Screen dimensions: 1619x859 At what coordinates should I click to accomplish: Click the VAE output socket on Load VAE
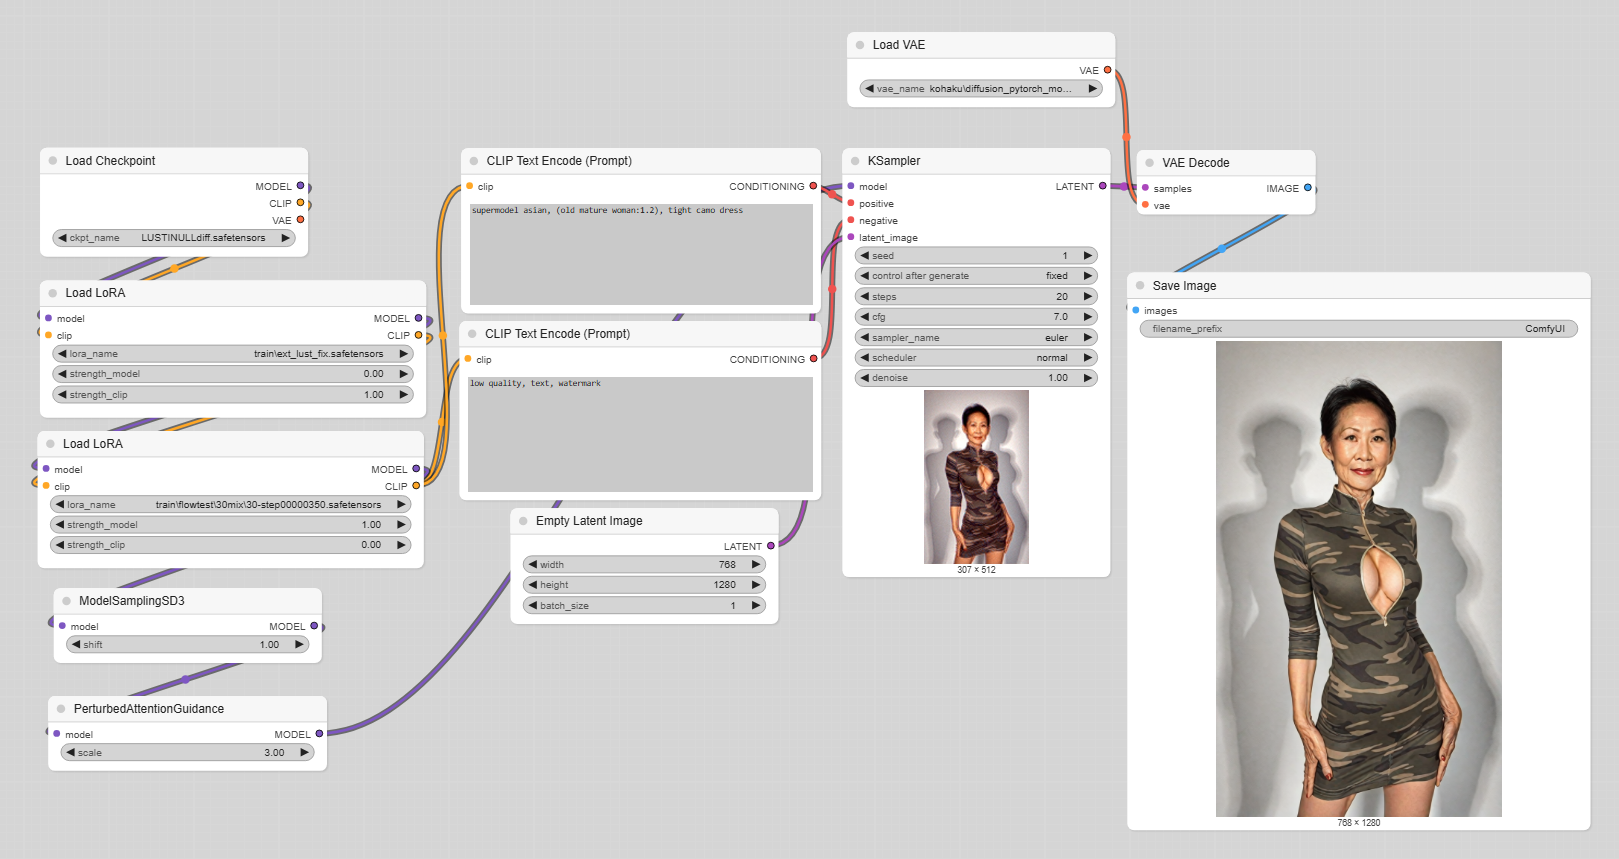coord(1107,70)
